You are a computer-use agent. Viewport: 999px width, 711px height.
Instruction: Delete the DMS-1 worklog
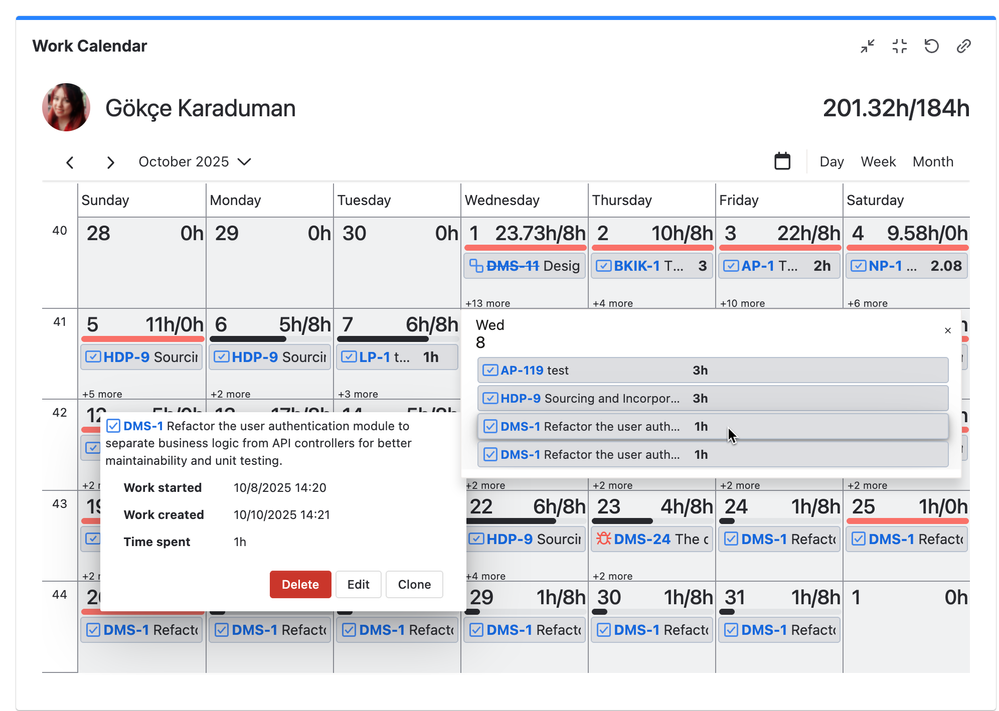[300, 585]
